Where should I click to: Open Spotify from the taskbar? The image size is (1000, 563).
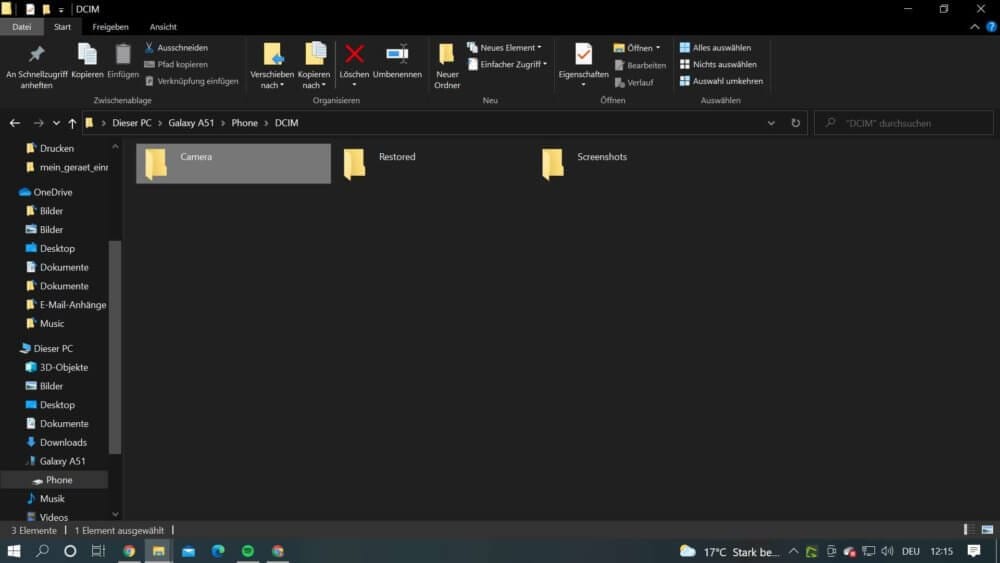tap(247, 551)
